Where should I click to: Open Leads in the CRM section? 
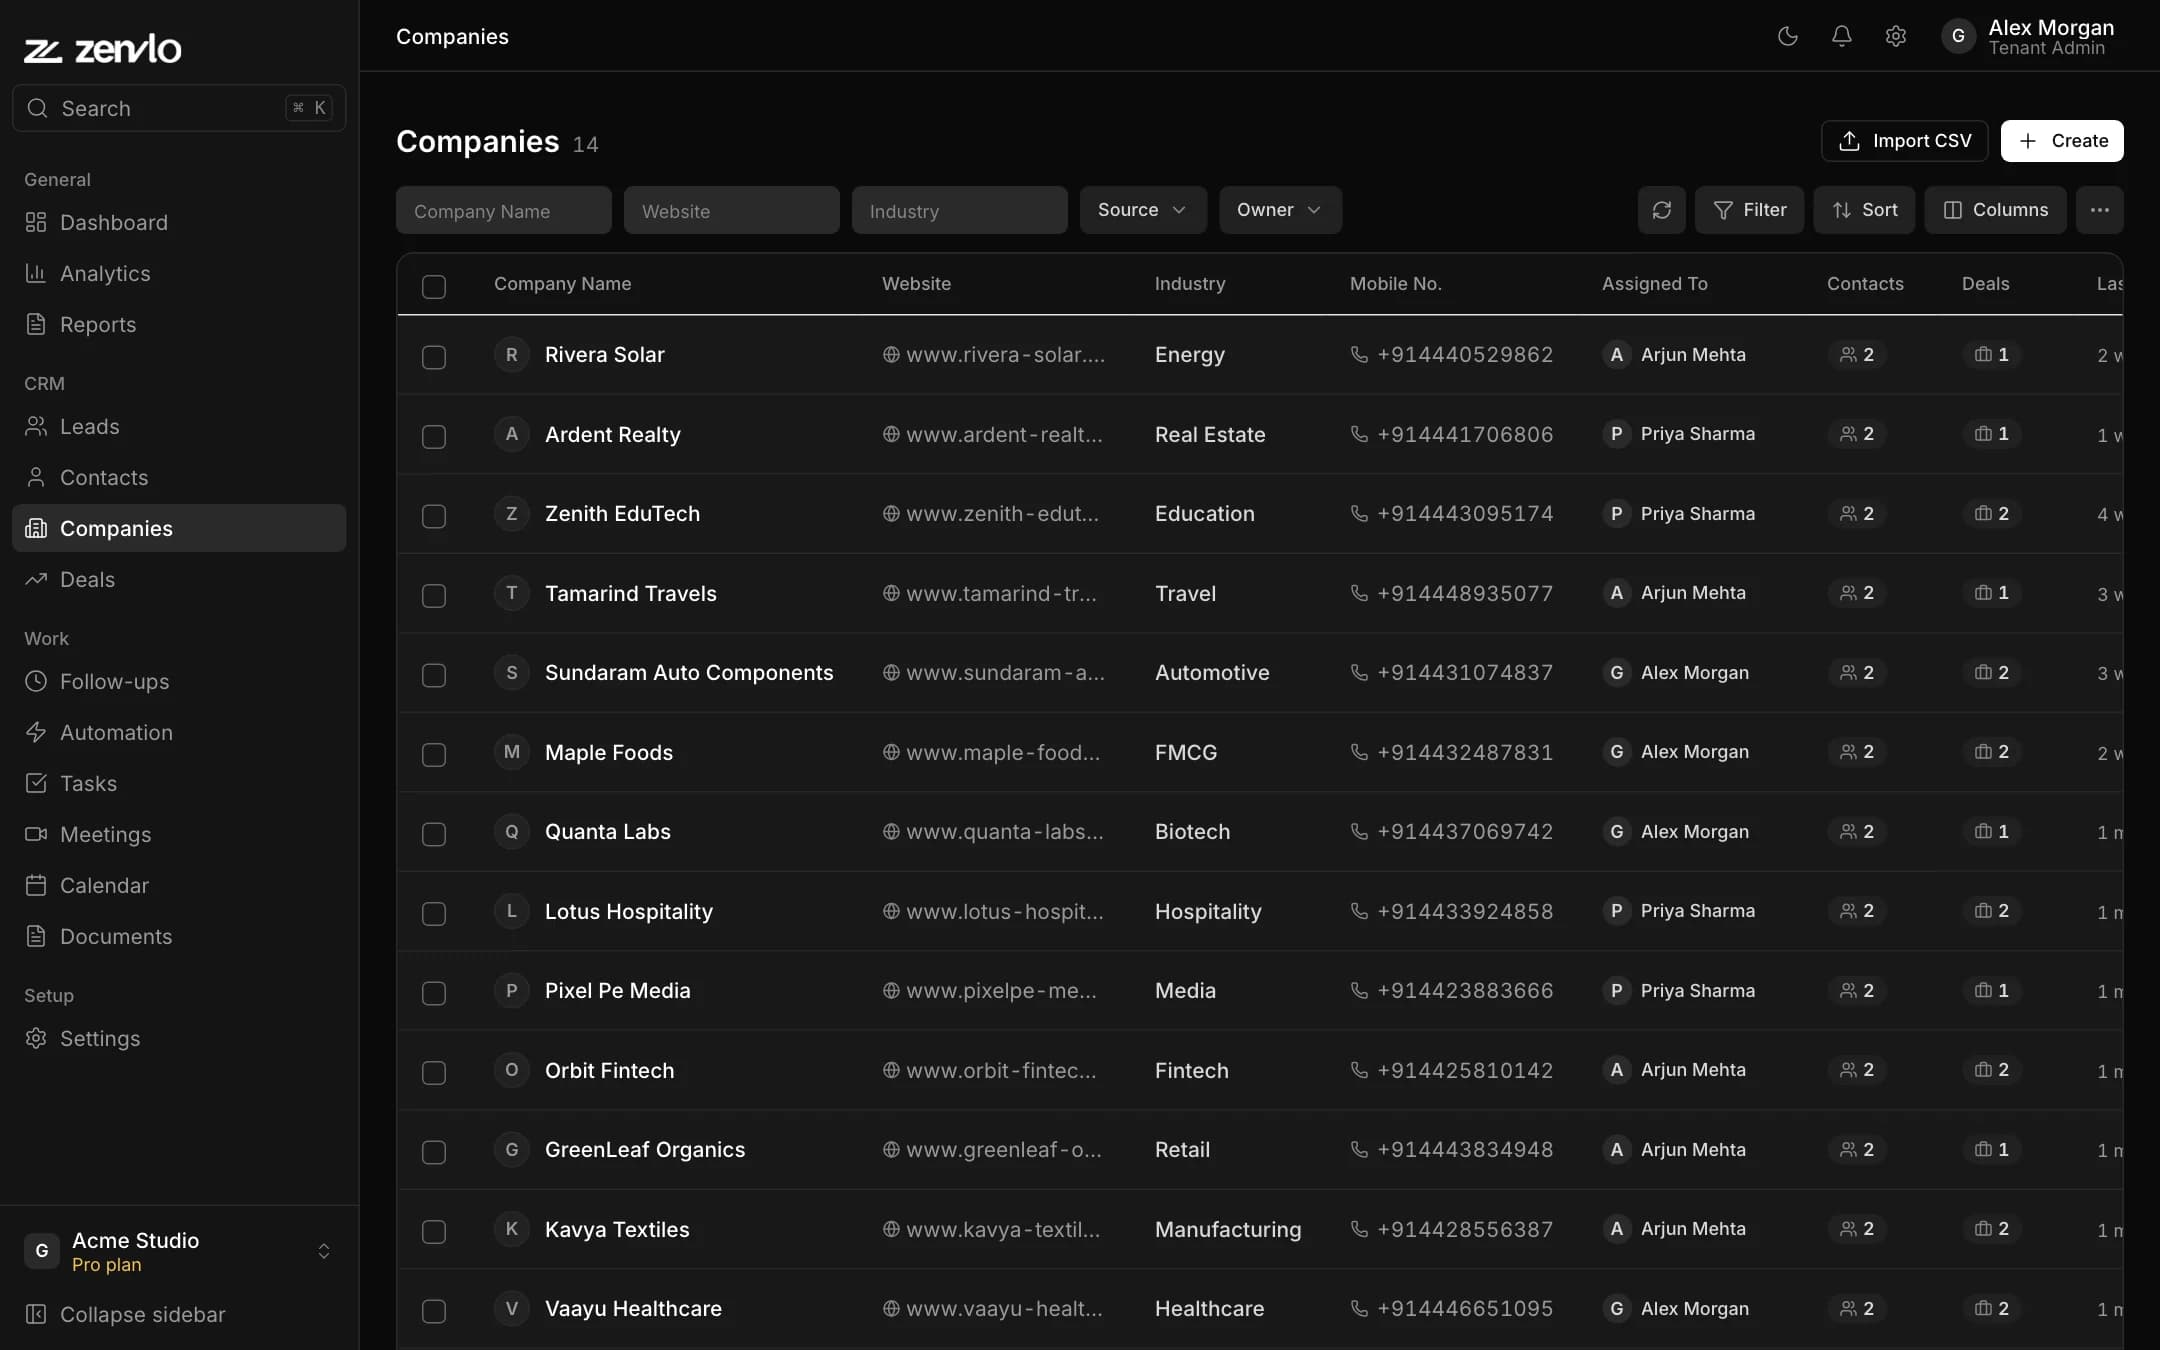click(x=179, y=426)
